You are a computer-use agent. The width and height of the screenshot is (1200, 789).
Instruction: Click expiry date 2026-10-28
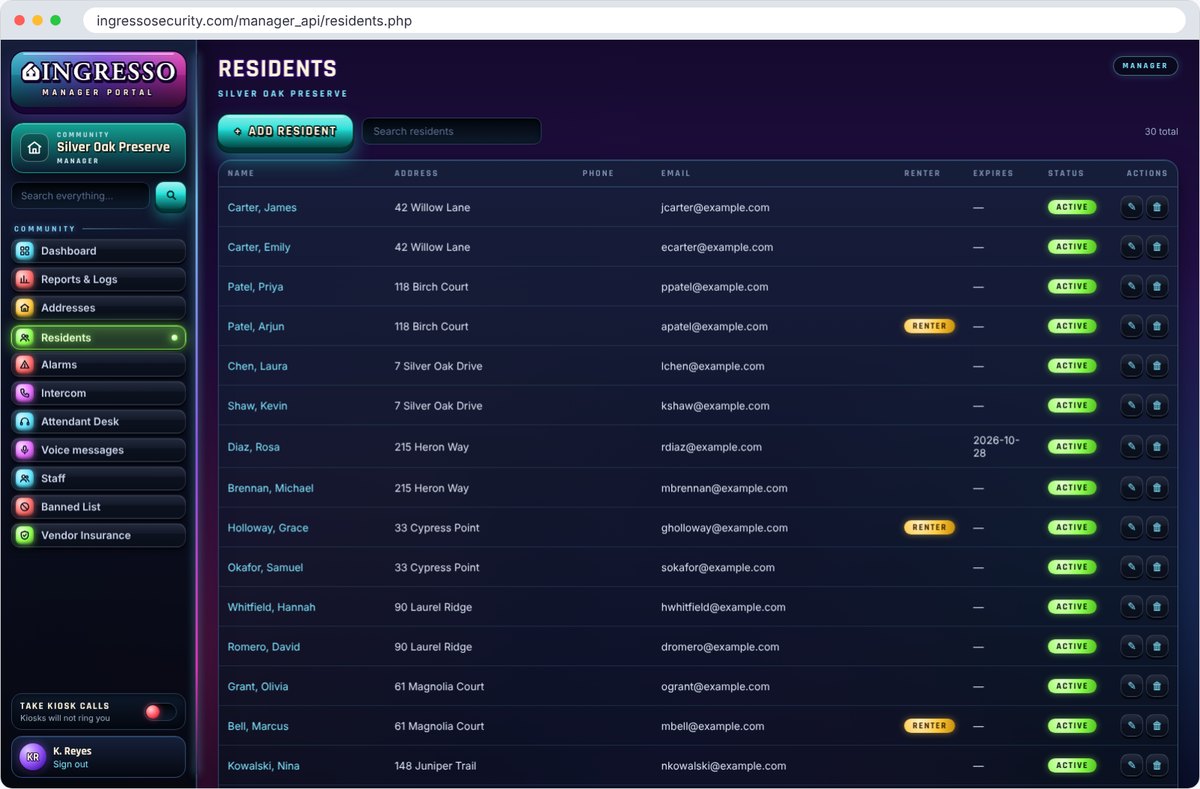coord(996,447)
